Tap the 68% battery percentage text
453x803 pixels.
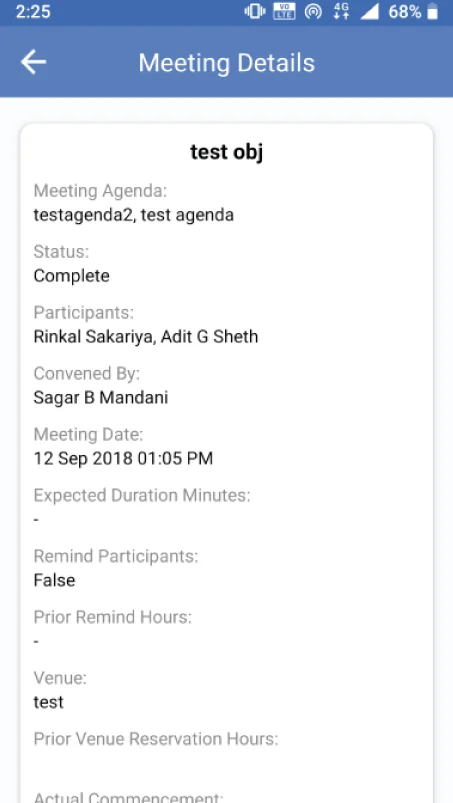coord(405,11)
